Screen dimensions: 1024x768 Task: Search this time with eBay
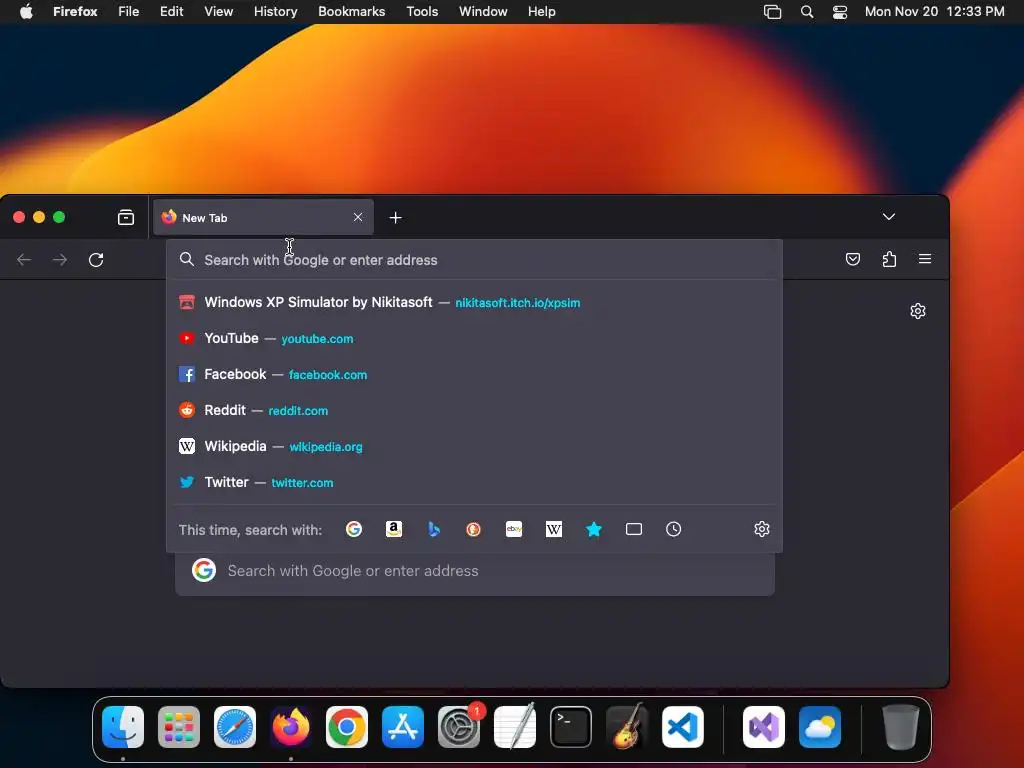pyautogui.click(x=514, y=529)
